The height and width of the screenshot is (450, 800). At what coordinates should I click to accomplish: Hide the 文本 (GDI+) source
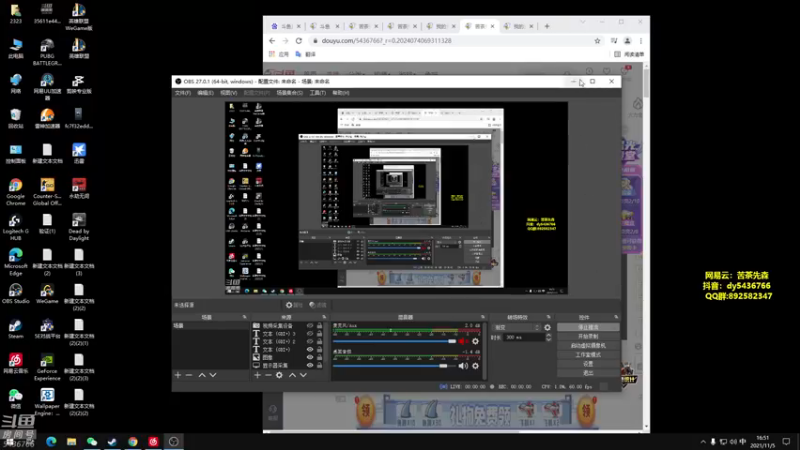tap(310, 349)
